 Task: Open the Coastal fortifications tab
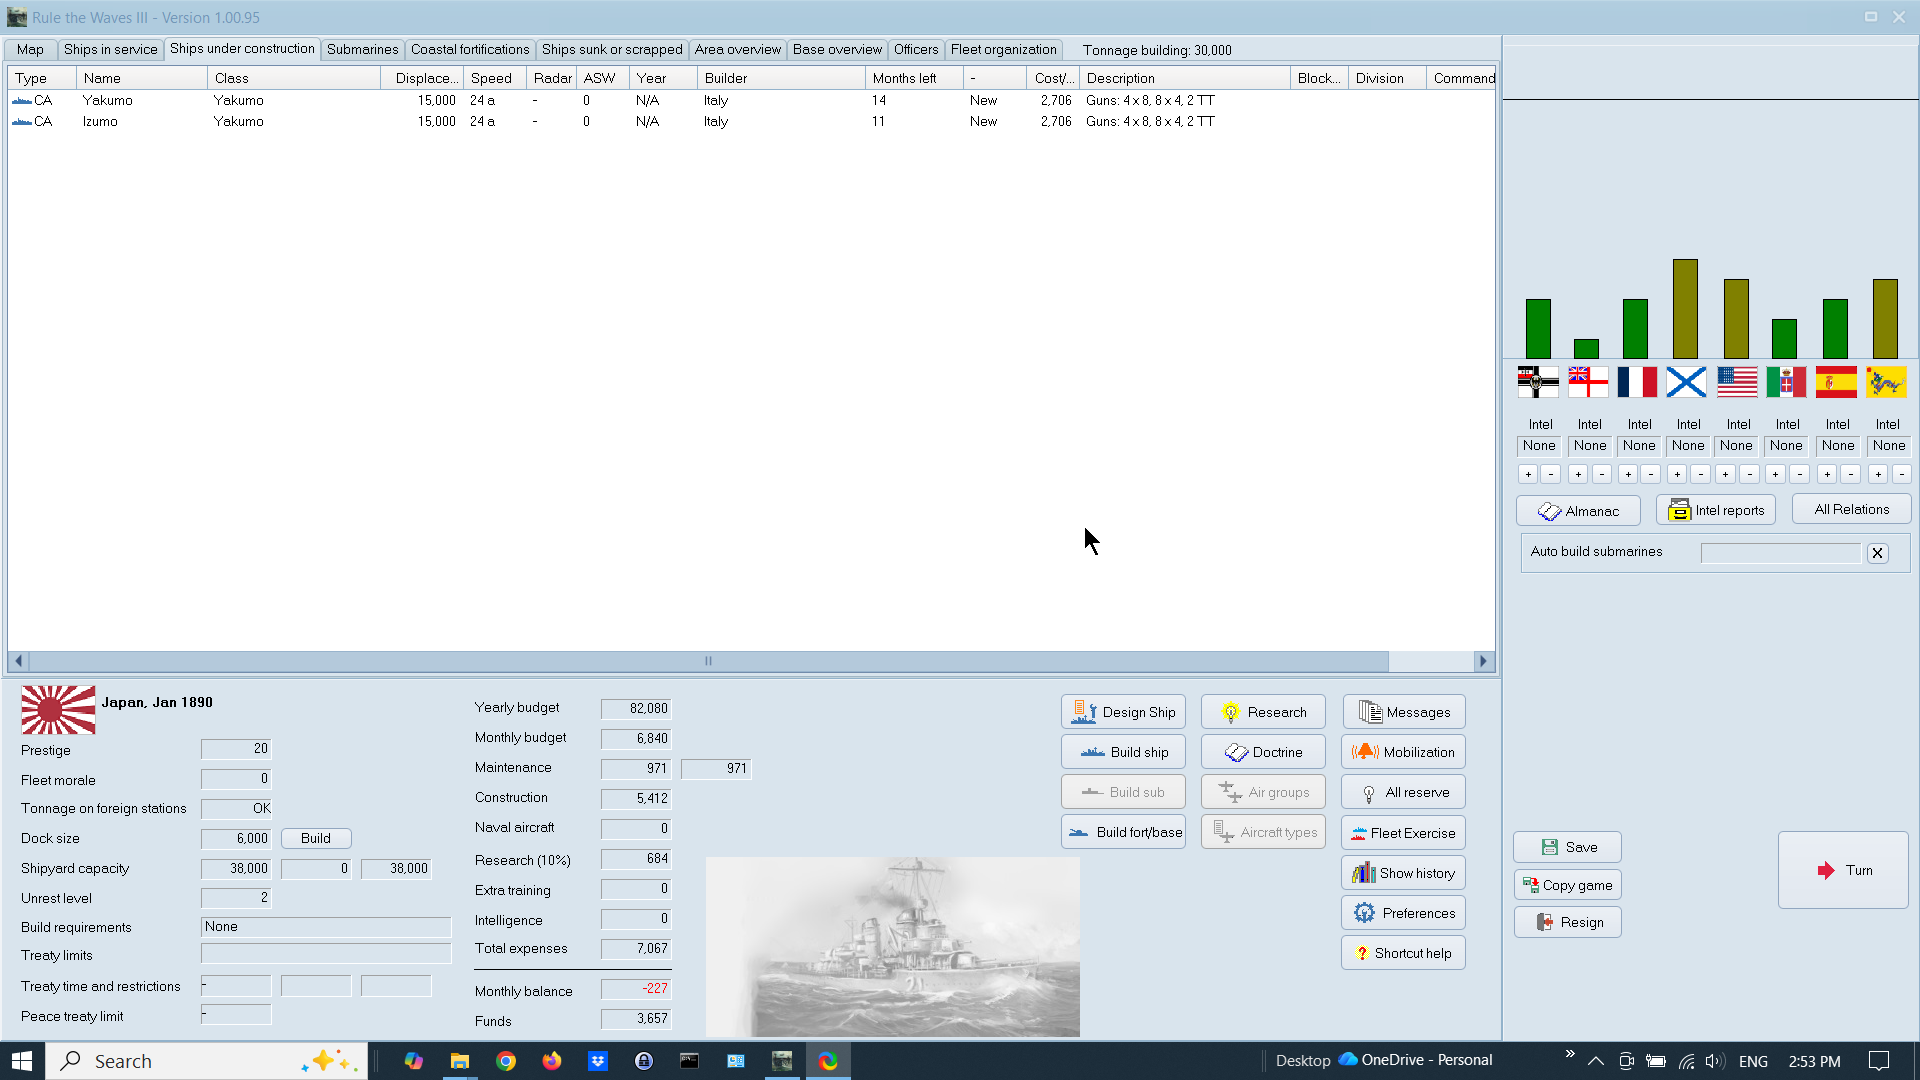[x=470, y=49]
